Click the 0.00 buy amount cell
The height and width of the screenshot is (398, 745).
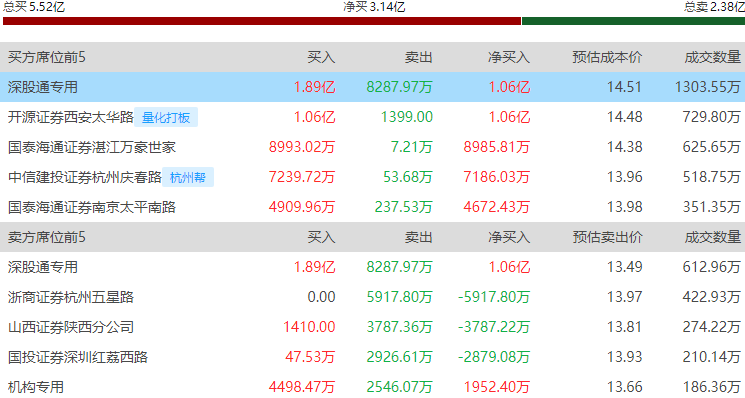(x=321, y=297)
